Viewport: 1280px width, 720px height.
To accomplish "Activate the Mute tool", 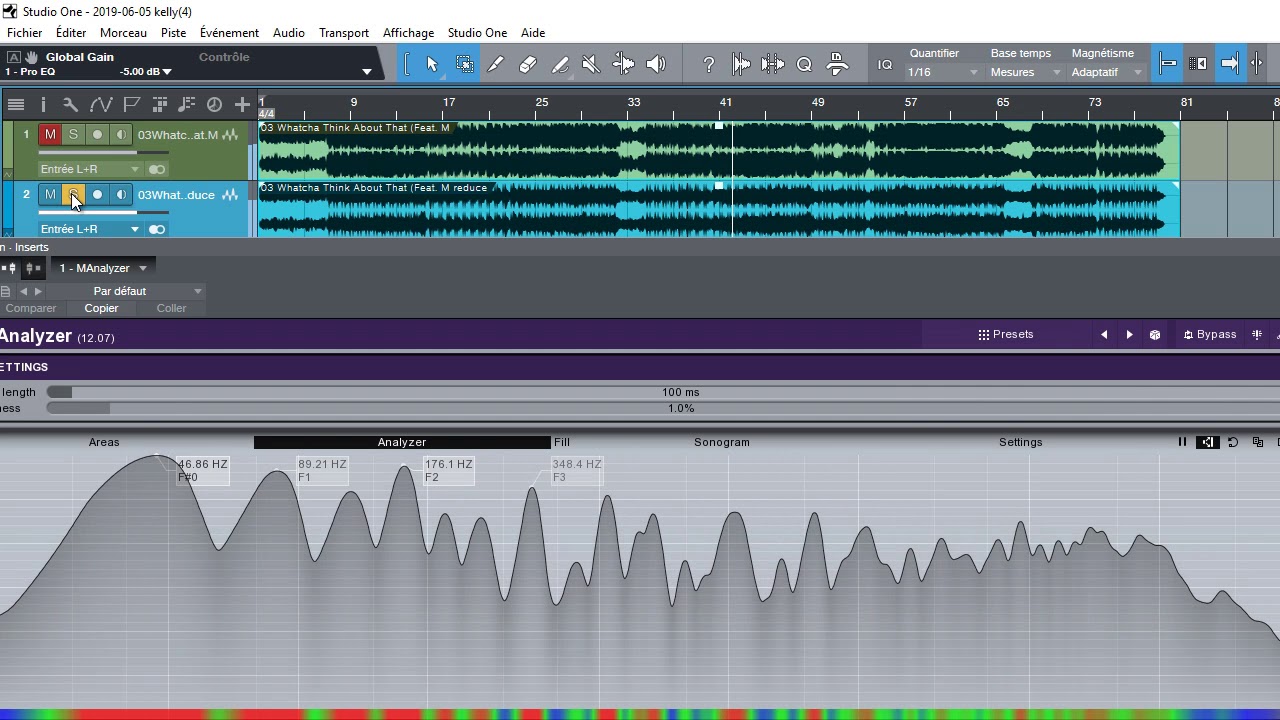I will (x=591, y=64).
